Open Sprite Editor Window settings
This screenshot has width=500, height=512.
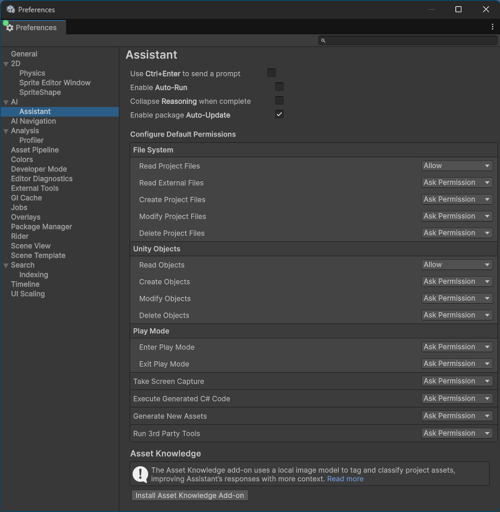click(x=55, y=83)
